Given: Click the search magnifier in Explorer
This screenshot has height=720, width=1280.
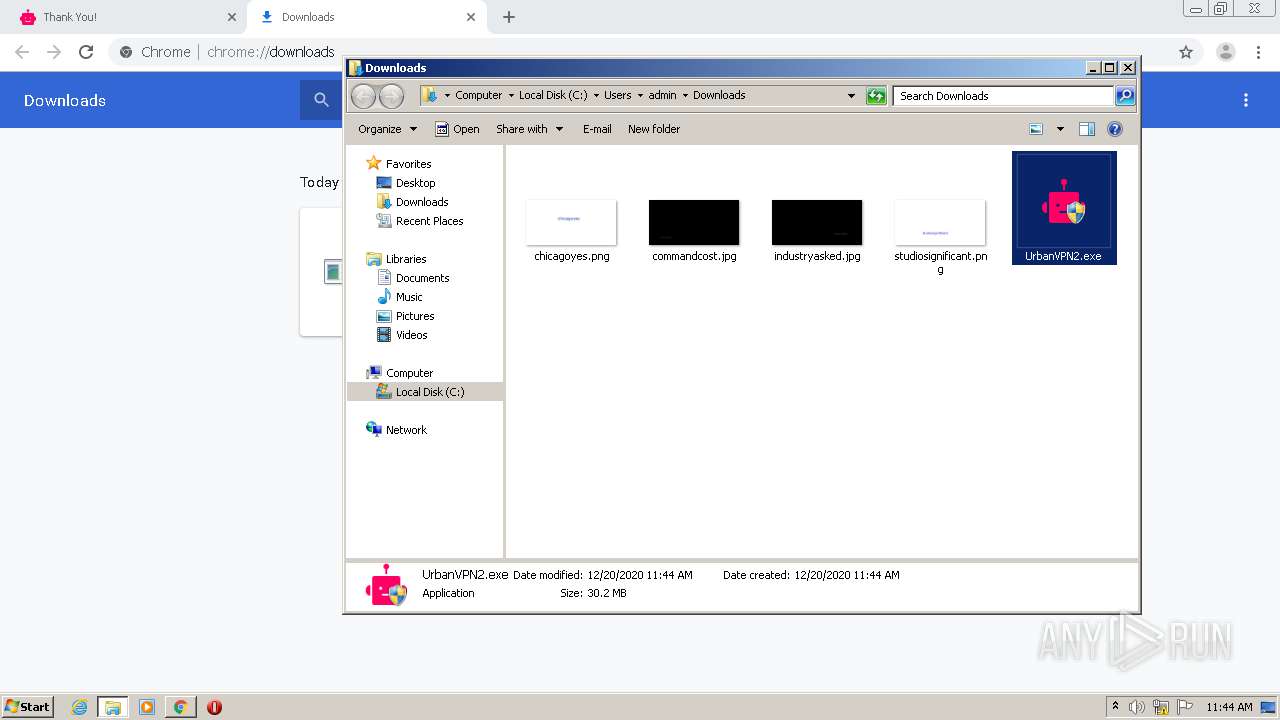Looking at the screenshot, I should [1125, 96].
